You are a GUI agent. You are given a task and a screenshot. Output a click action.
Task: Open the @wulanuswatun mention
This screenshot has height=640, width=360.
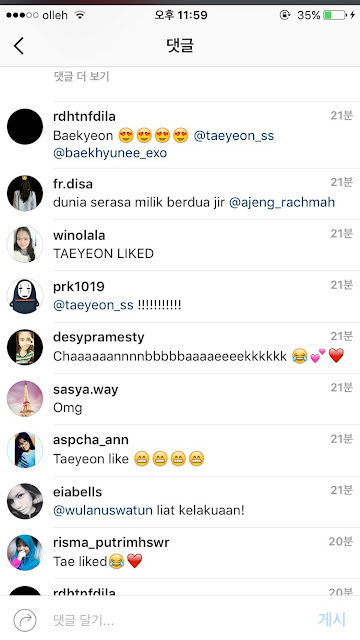(103, 510)
